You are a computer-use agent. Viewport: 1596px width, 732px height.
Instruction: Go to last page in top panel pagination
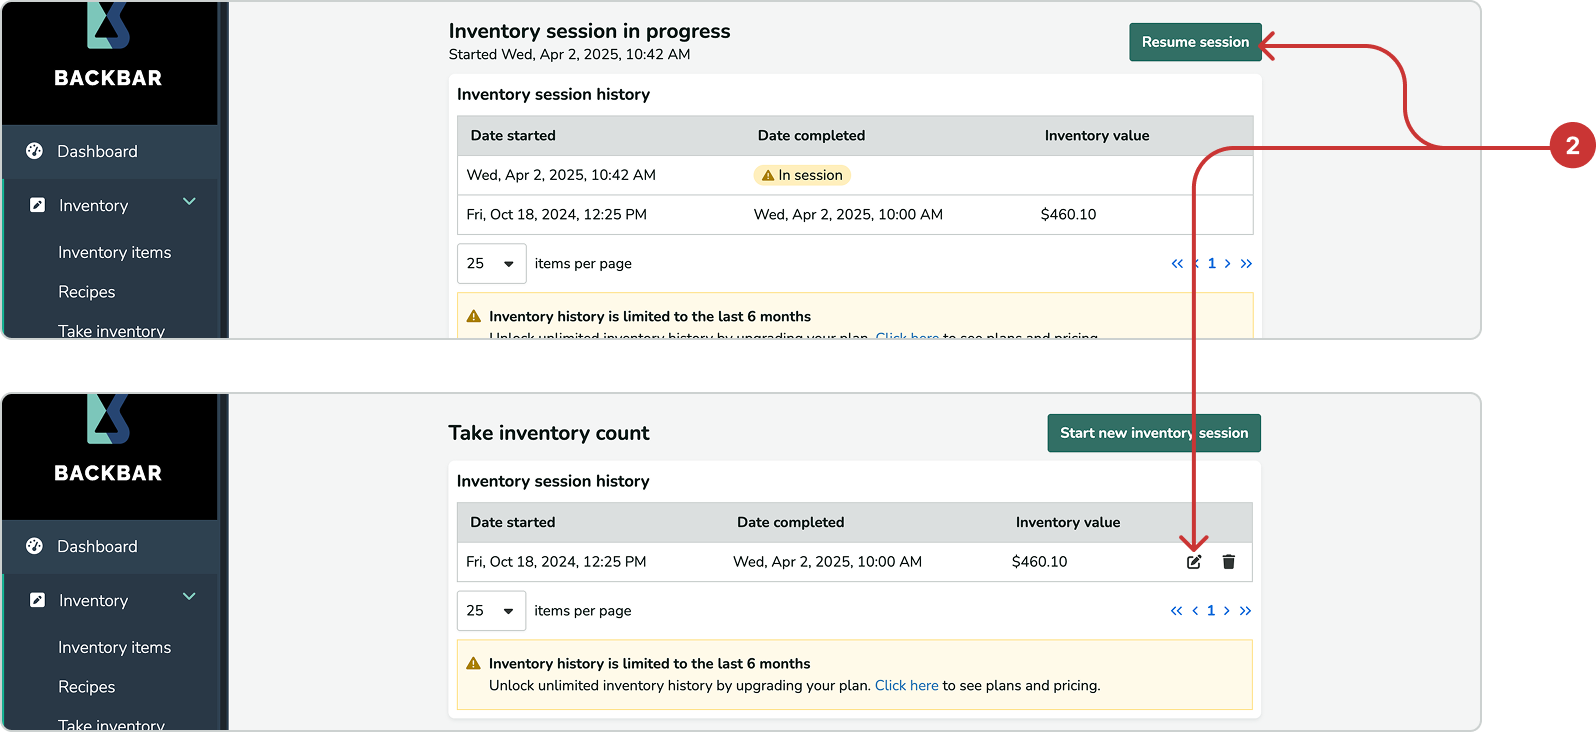(1246, 264)
